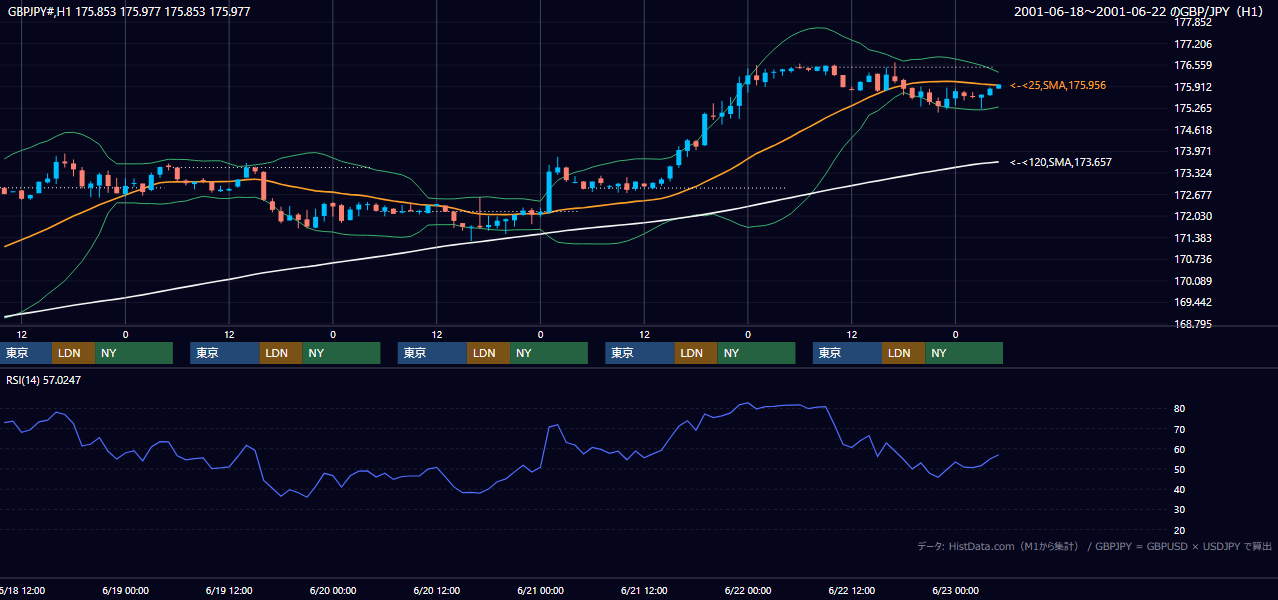Click price axis value 169.442
The width and height of the screenshot is (1278, 600).
(1192, 303)
